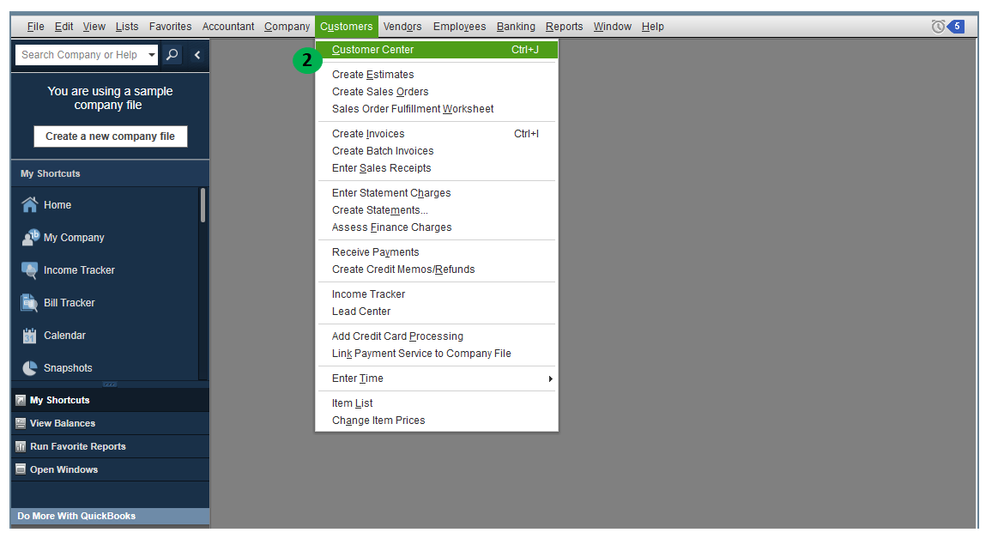Open the My Shortcuts panel section
The image size is (998, 545).
(x=109, y=400)
